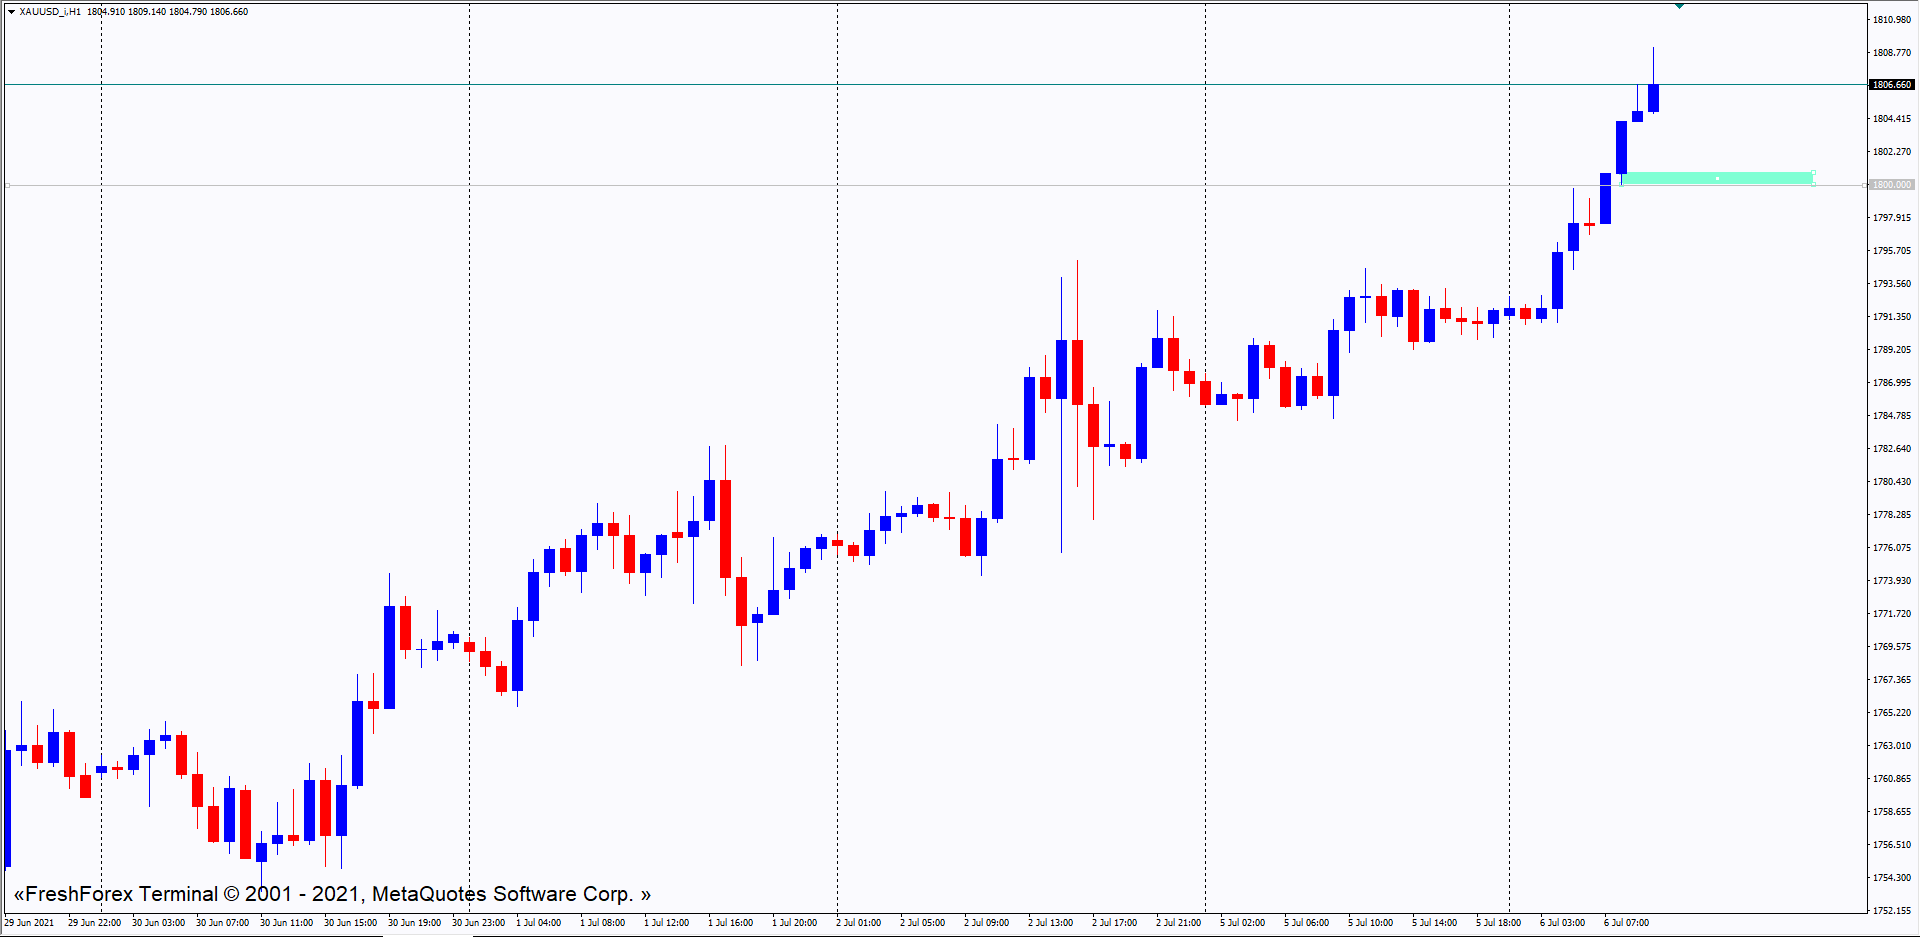The image size is (1920, 937).
Task: Click the rectangle's center anchor point
Action: tap(1717, 179)
